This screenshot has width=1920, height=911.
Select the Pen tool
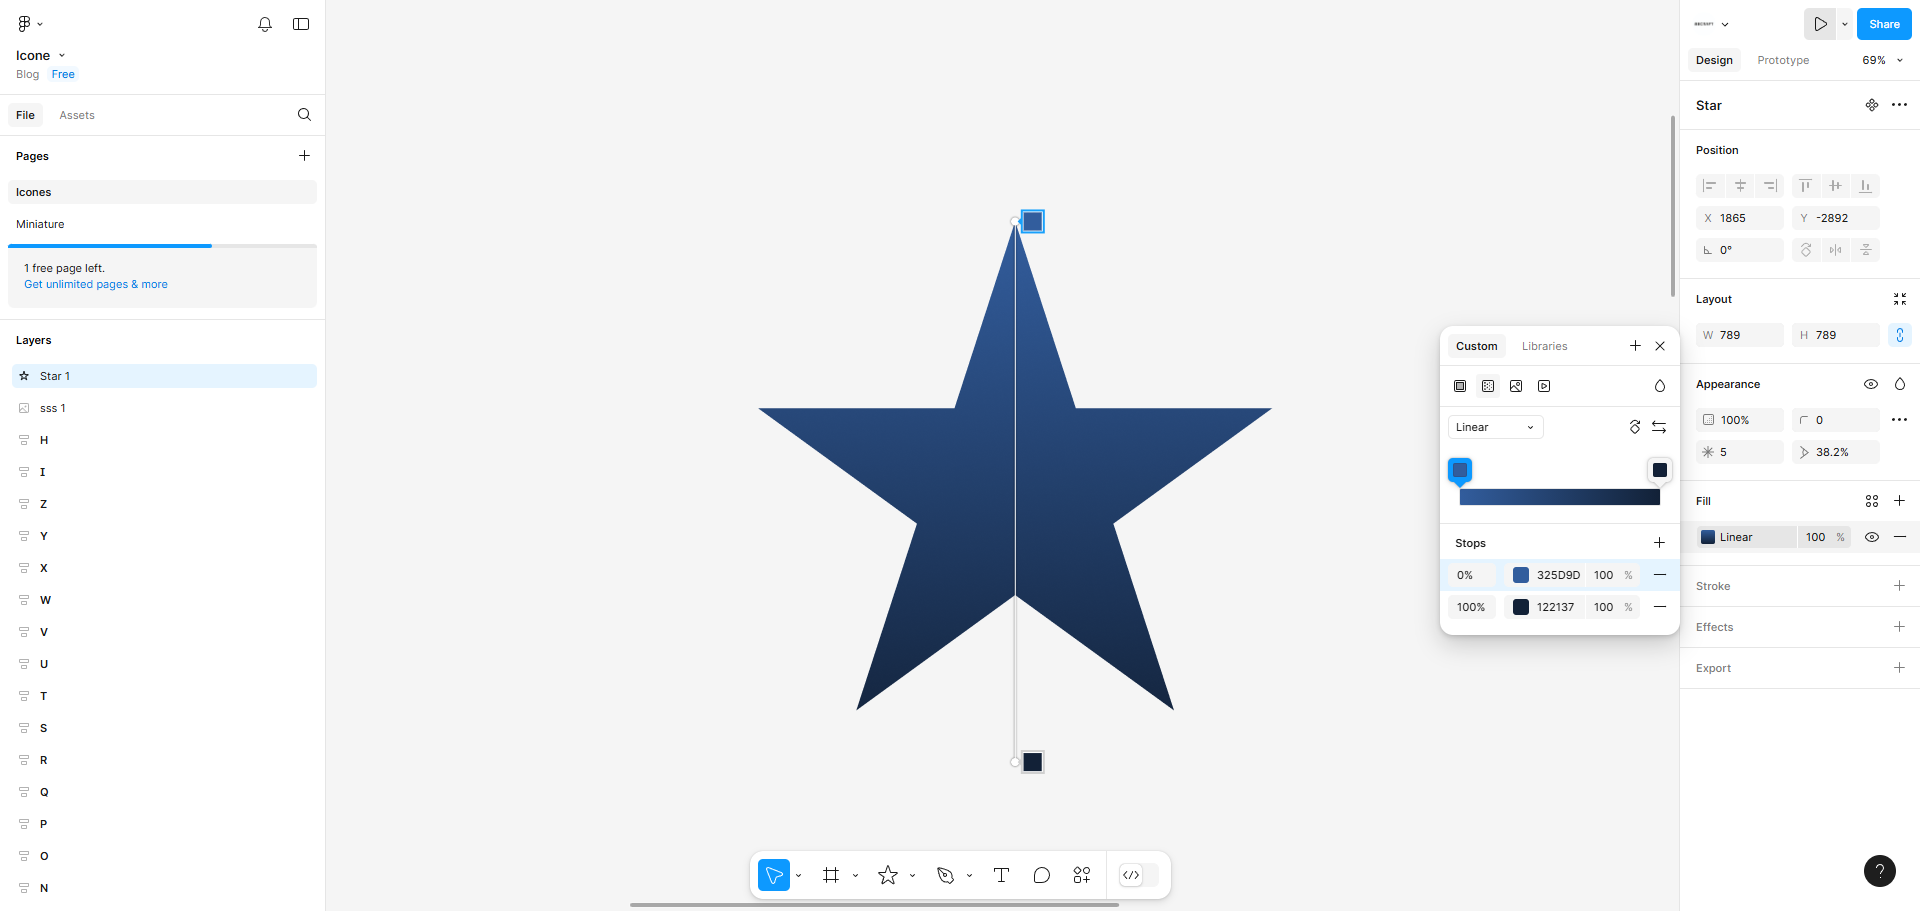coord(945,875)
